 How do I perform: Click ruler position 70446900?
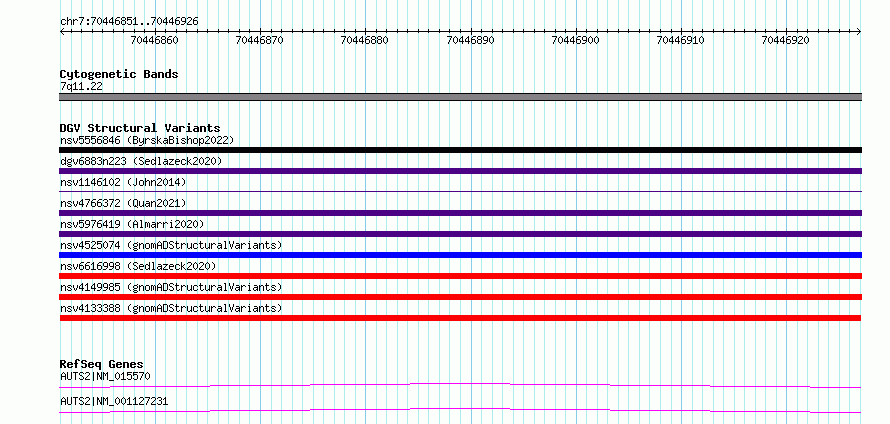[x=576, y=40]
